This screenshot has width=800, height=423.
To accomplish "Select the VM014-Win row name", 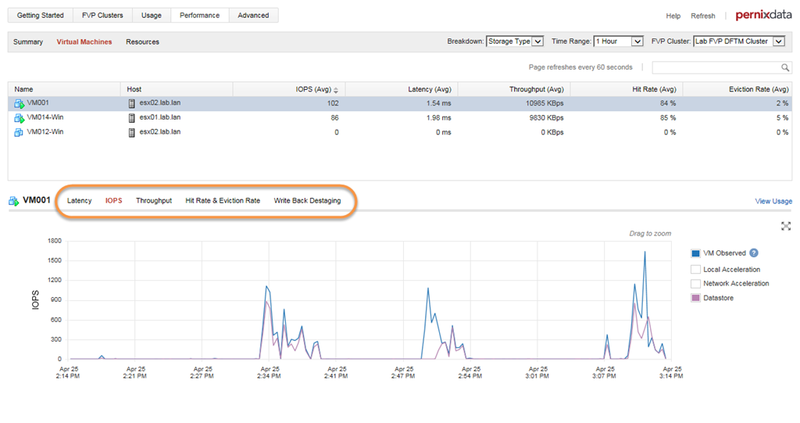I will 45,117.
